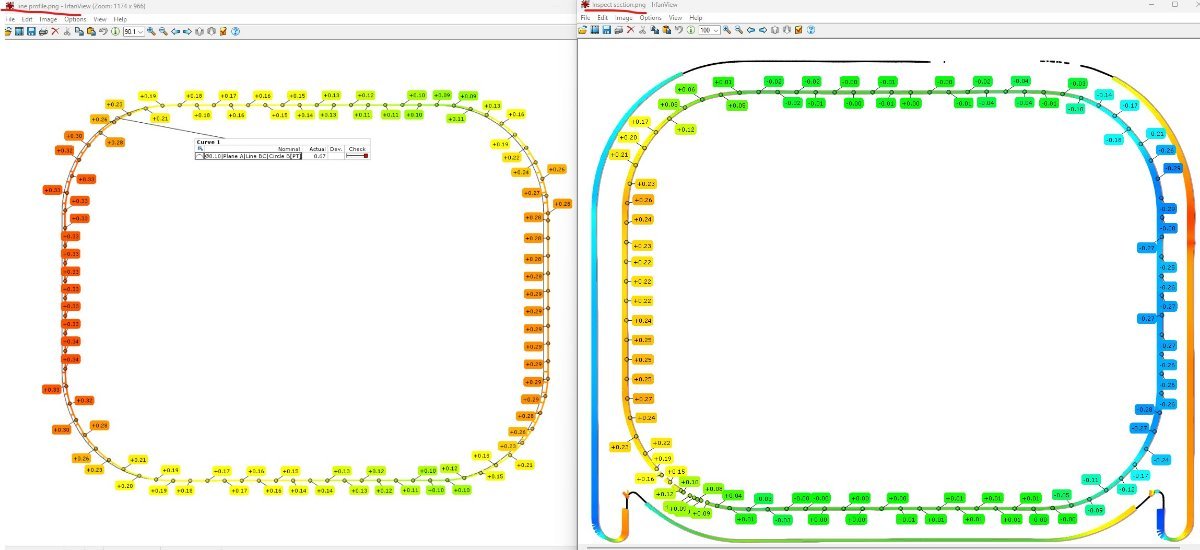Expand the 100 zoom dropdown in right window

point(717,31)
